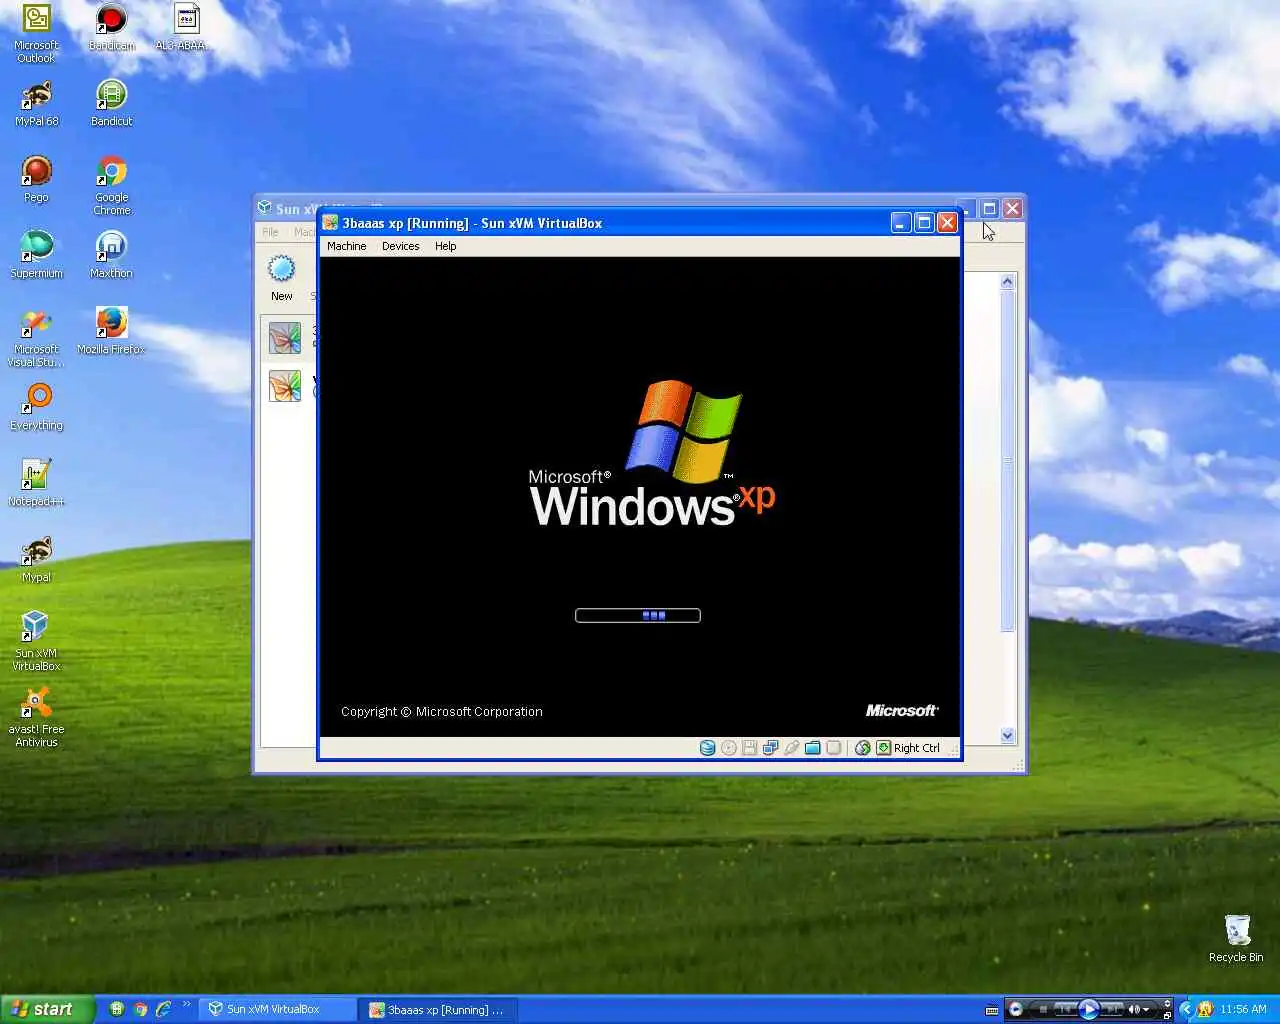
Task: Click keyboard capture host key icon
Action: point(883,748)
